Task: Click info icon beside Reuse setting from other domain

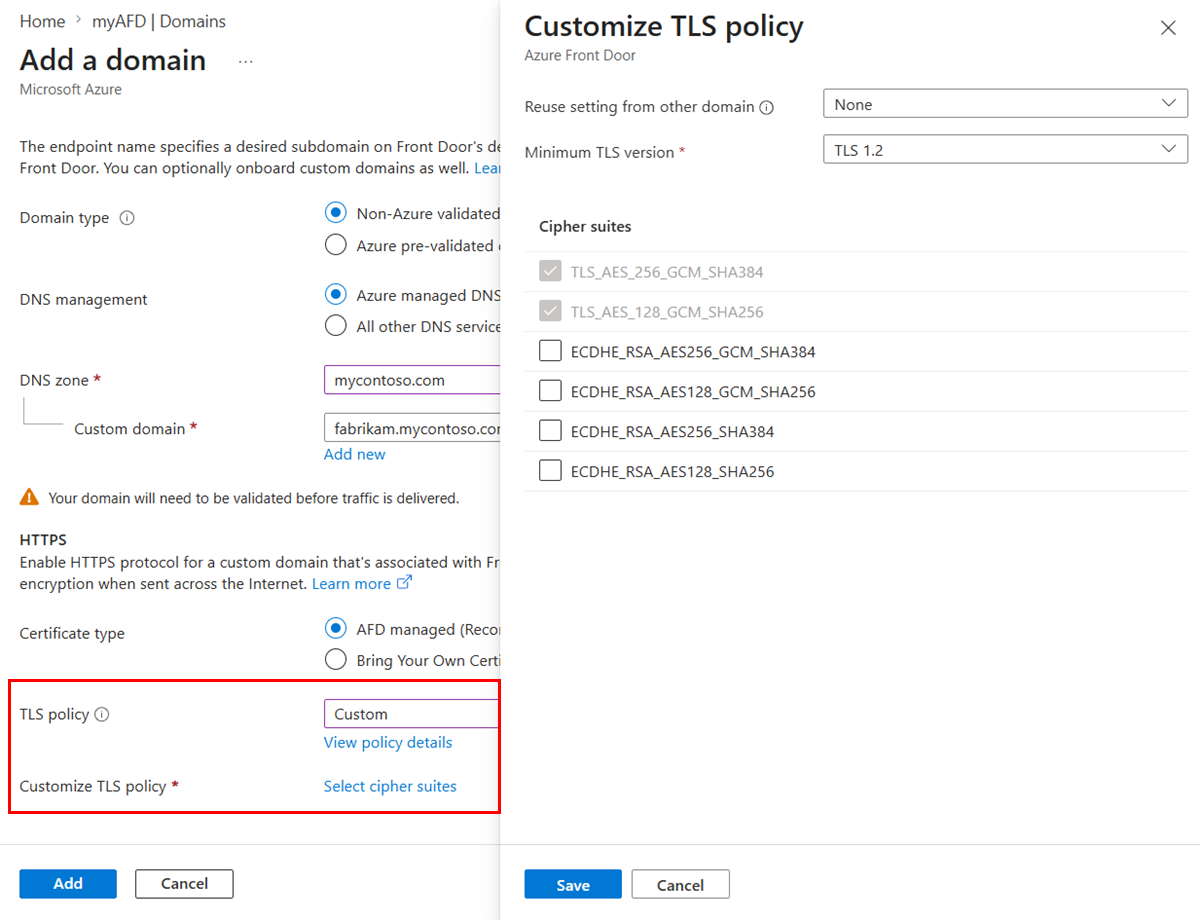Action: tap(767, 107)
